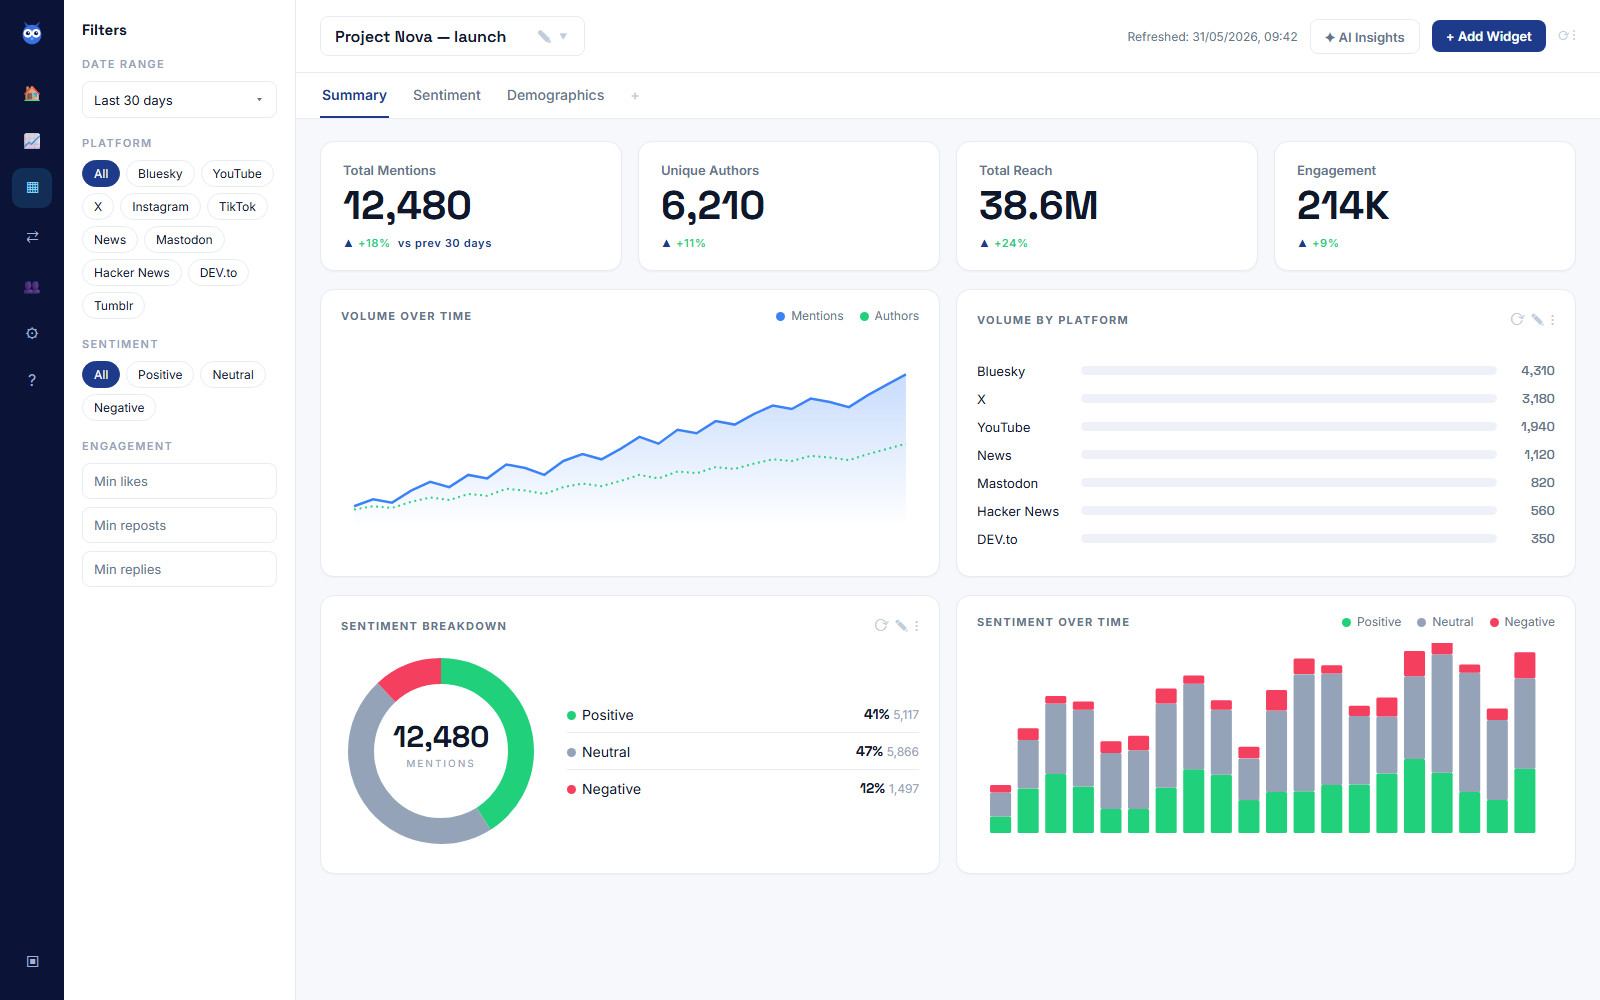1600x1000 pixels.
Task: Refresh the Sentiment Breakdown widget
Action: 881,626
